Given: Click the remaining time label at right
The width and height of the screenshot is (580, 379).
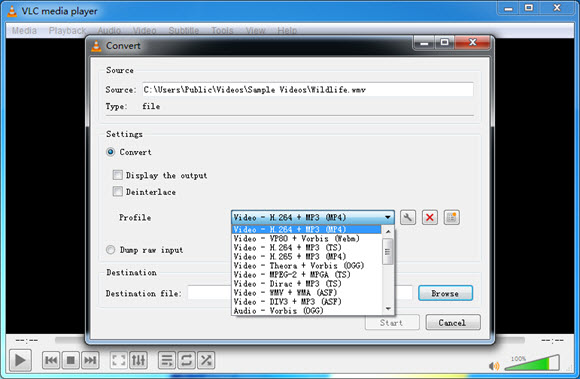Looking at the screenshot, I should click(552, 340).
